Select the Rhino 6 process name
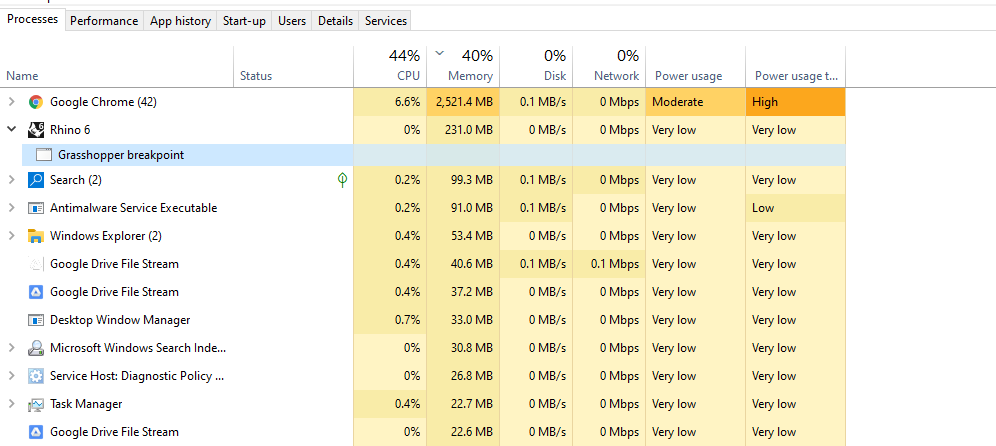The width and height of the screenshot is (996, 446). click(70, 130)
